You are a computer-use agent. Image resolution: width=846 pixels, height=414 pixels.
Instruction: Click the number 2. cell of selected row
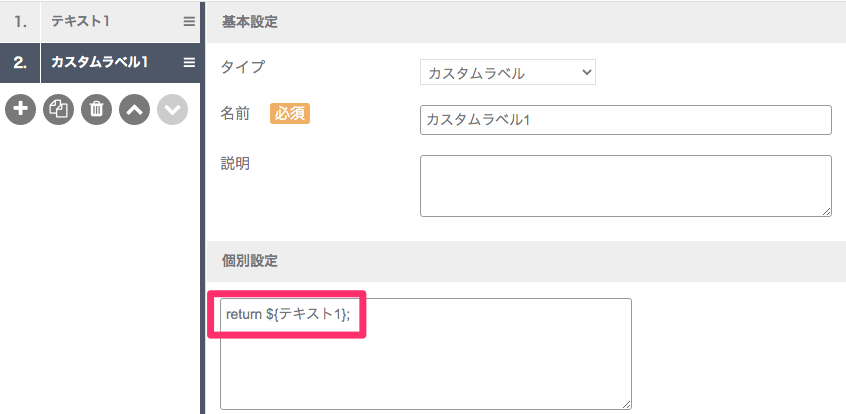point(20,63)
